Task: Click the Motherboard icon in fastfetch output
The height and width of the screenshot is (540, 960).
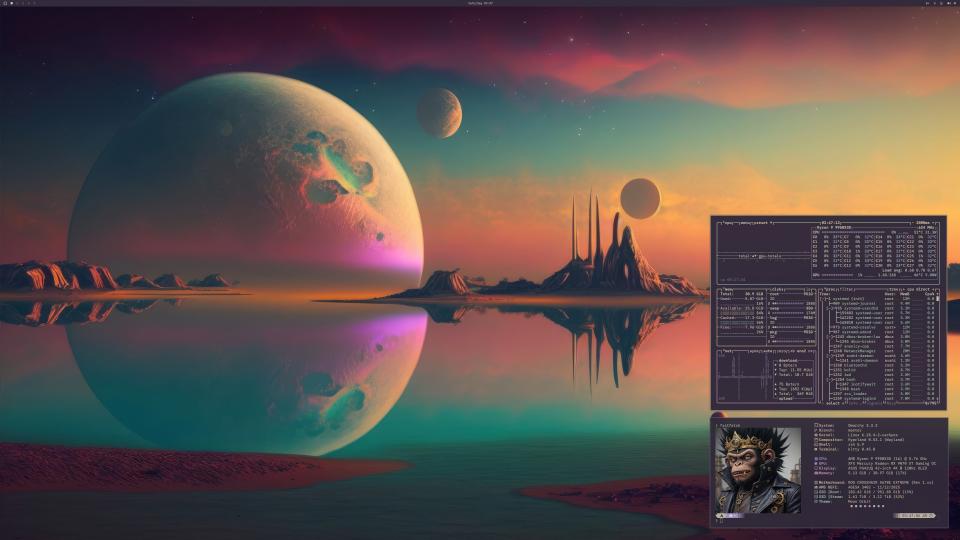Action: click(816, 482)
